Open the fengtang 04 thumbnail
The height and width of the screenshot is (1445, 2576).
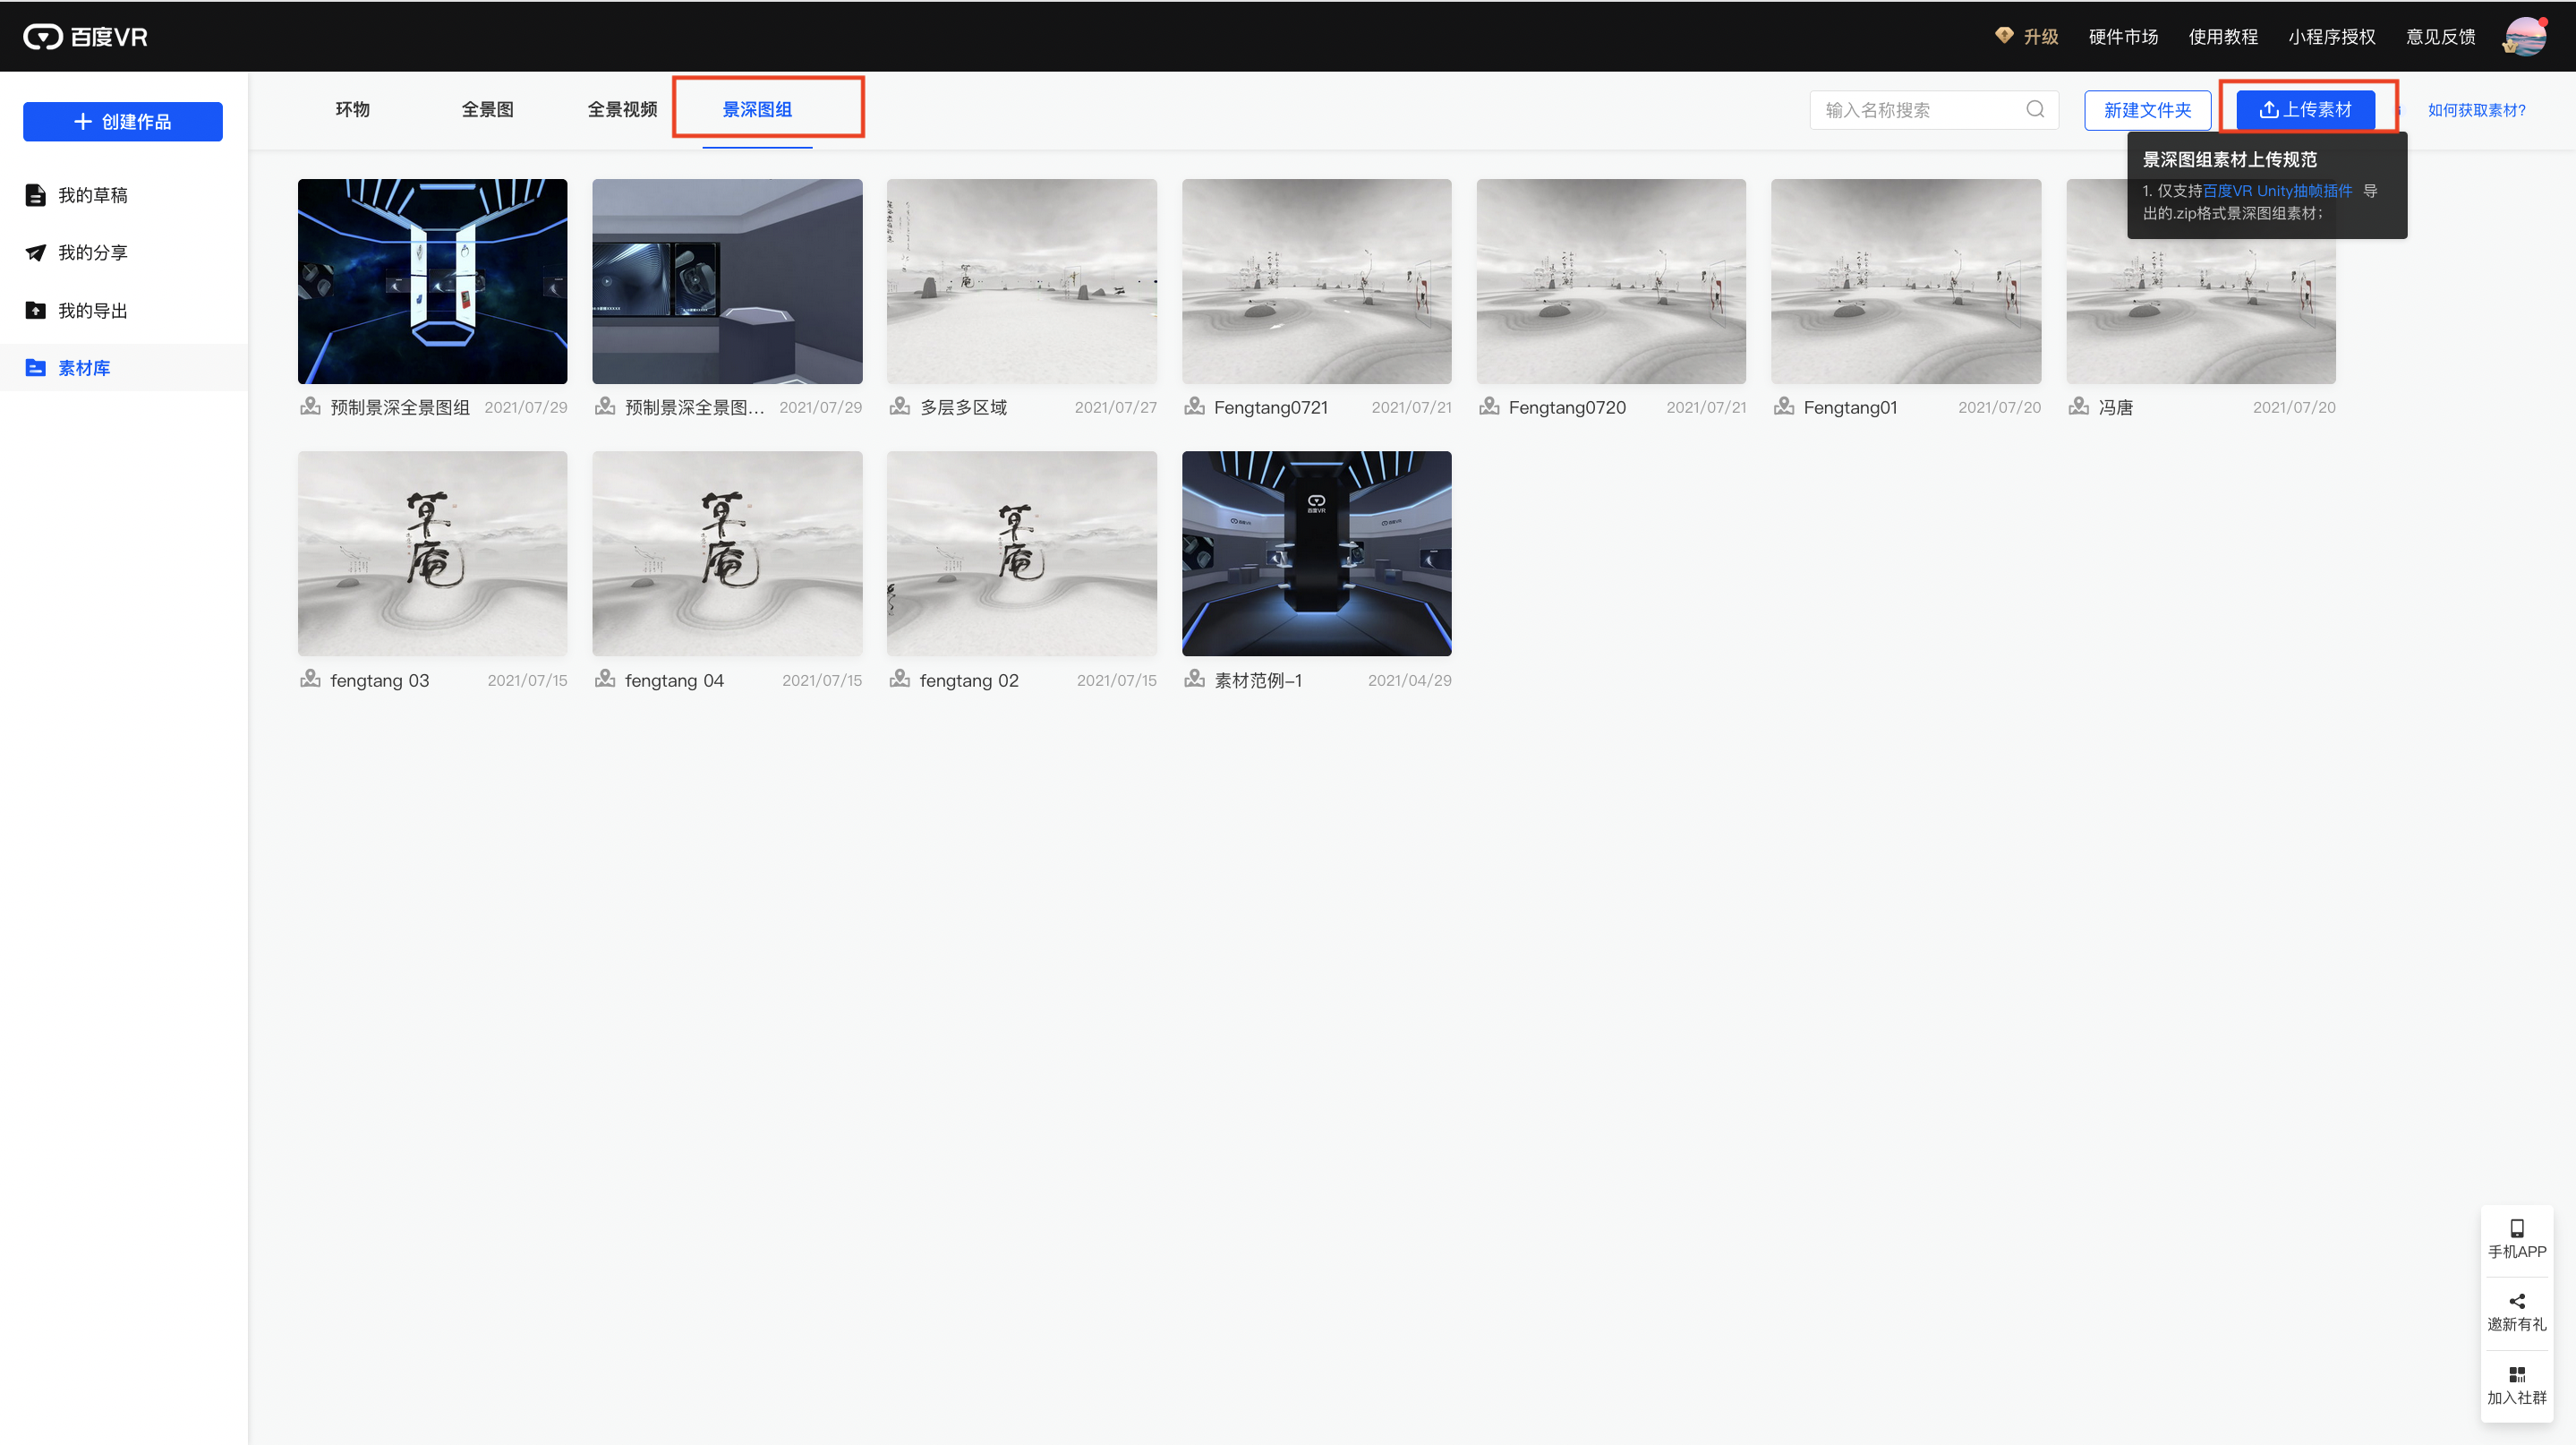click(727, 553)
